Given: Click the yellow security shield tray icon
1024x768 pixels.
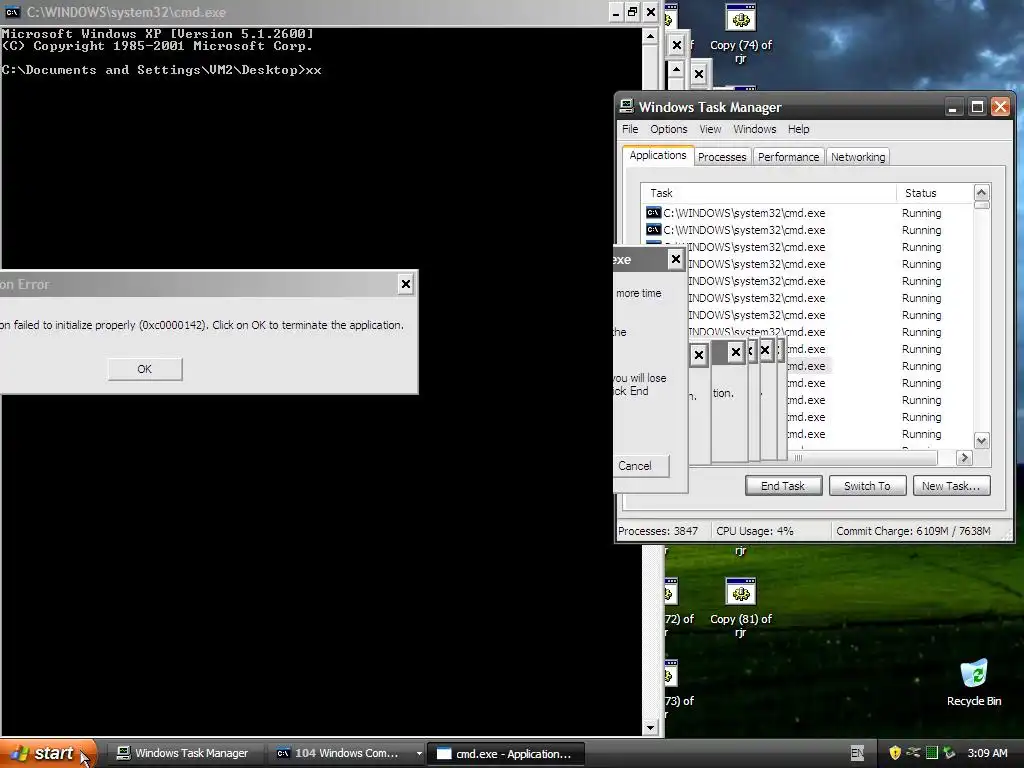Looking at the screenshot, I should [x=895, y=753].
